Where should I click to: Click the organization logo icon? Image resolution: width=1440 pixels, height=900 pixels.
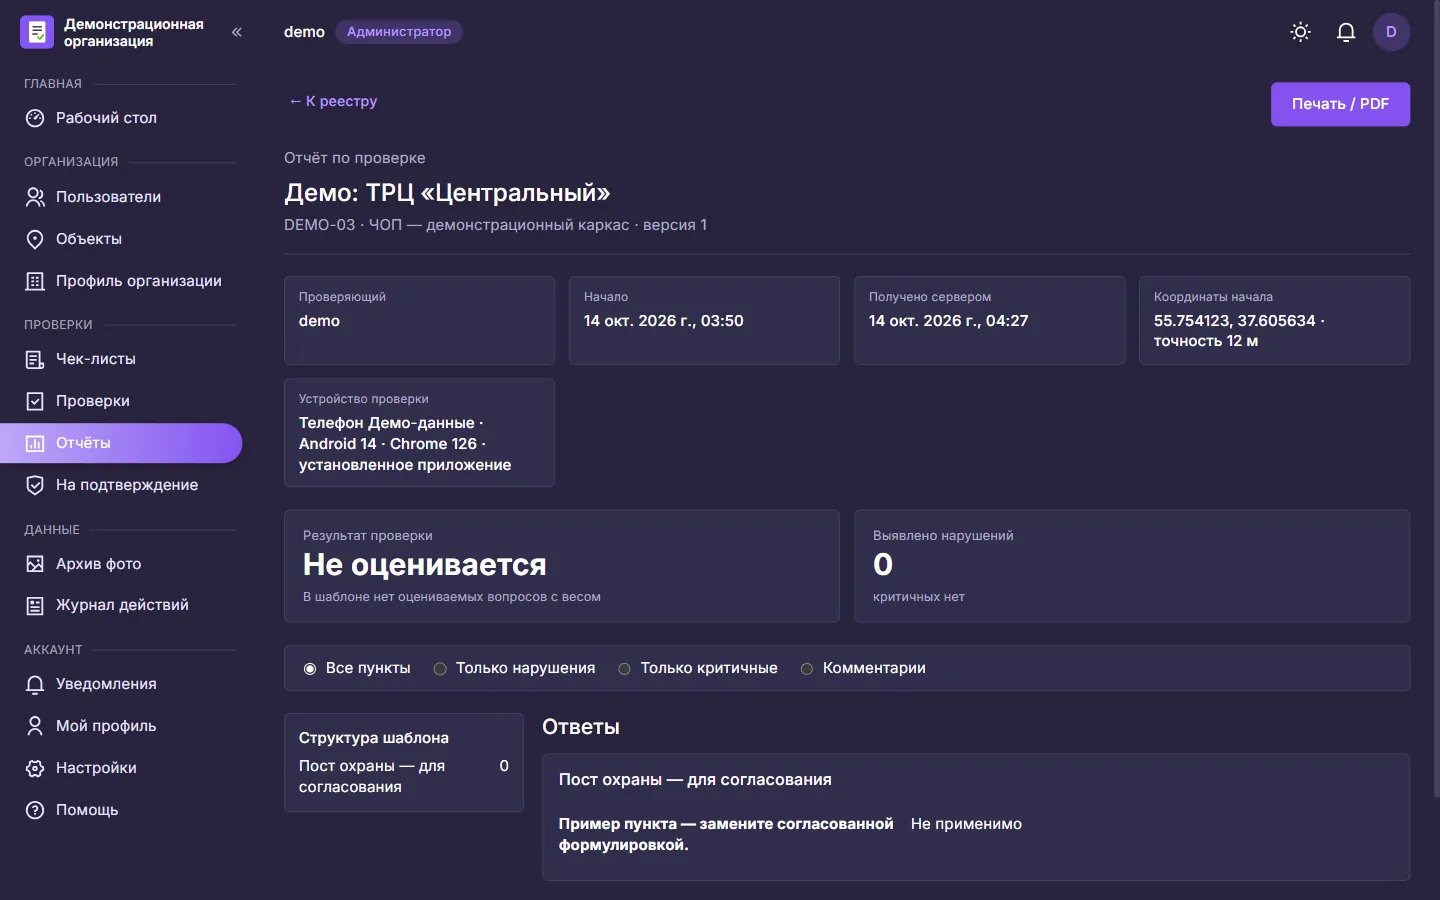37,32
